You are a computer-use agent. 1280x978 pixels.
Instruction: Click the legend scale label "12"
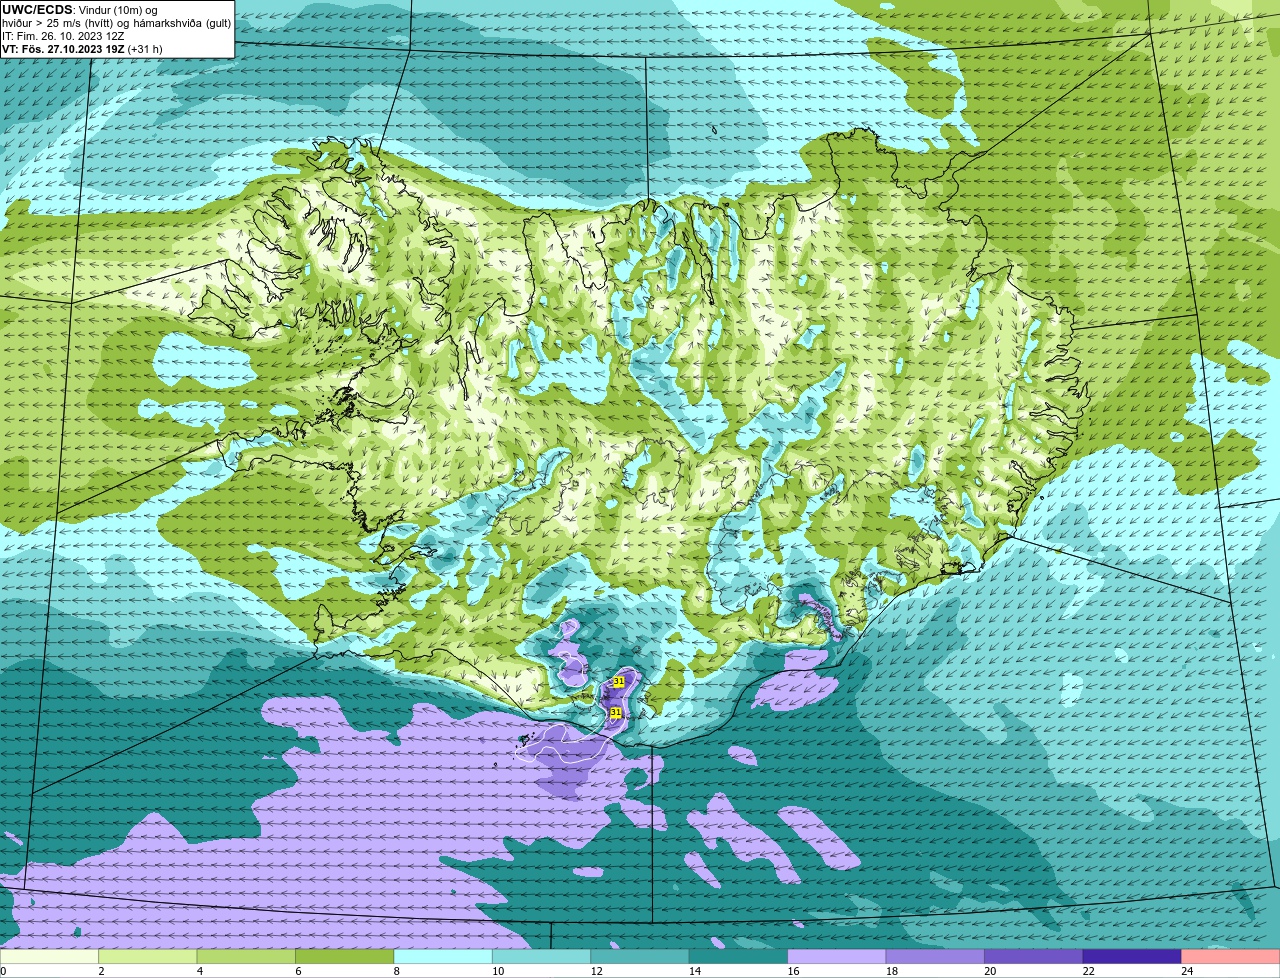pyautogui.click(x=597, y=971)
